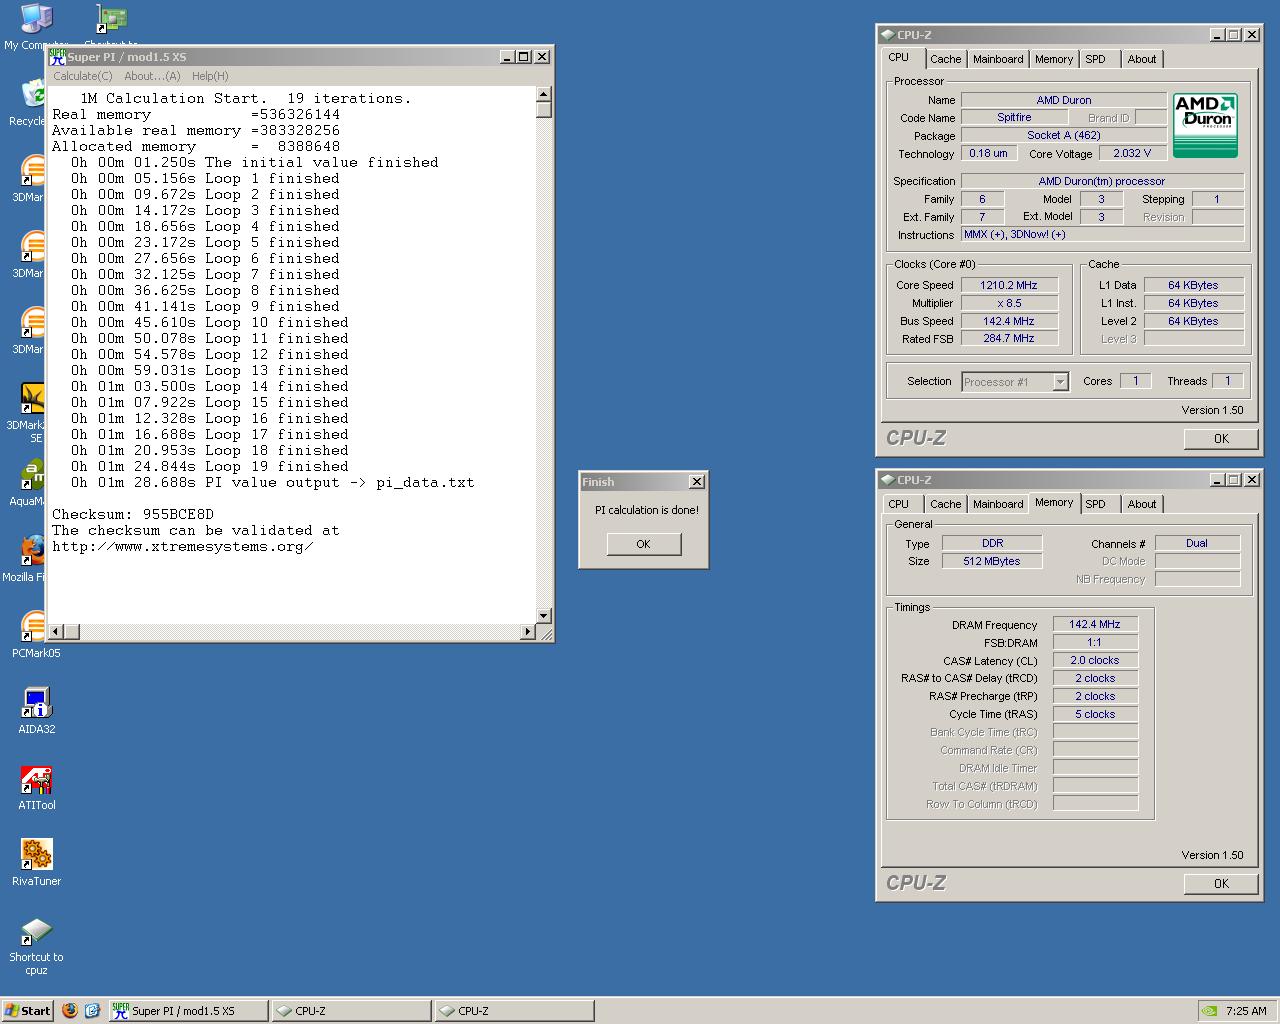Select the AIDA32 desktop icon
This screenshot has height=1024, width=1280.
coord(36,710)
